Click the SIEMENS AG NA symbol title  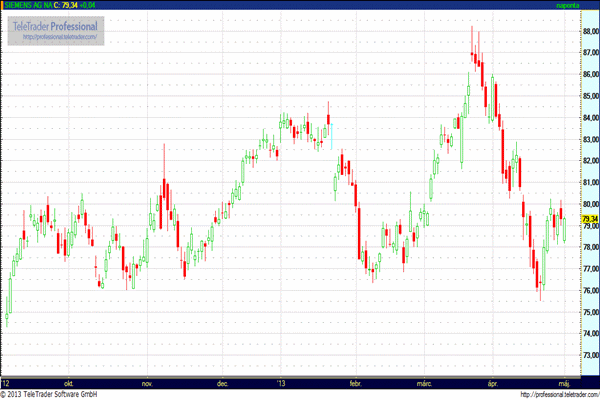30,6
